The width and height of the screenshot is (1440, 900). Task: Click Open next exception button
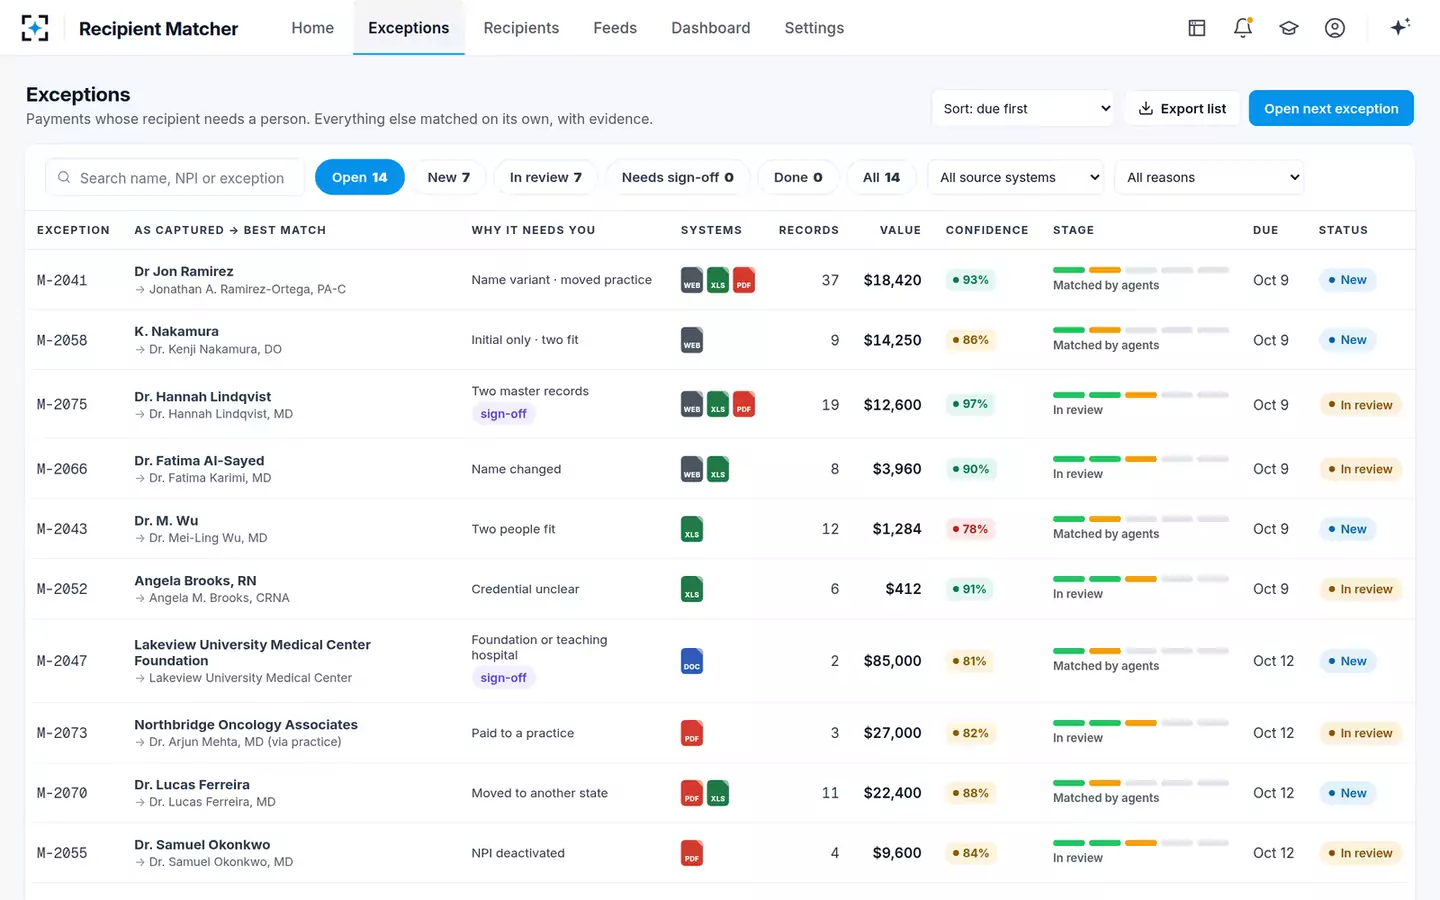1331,108
